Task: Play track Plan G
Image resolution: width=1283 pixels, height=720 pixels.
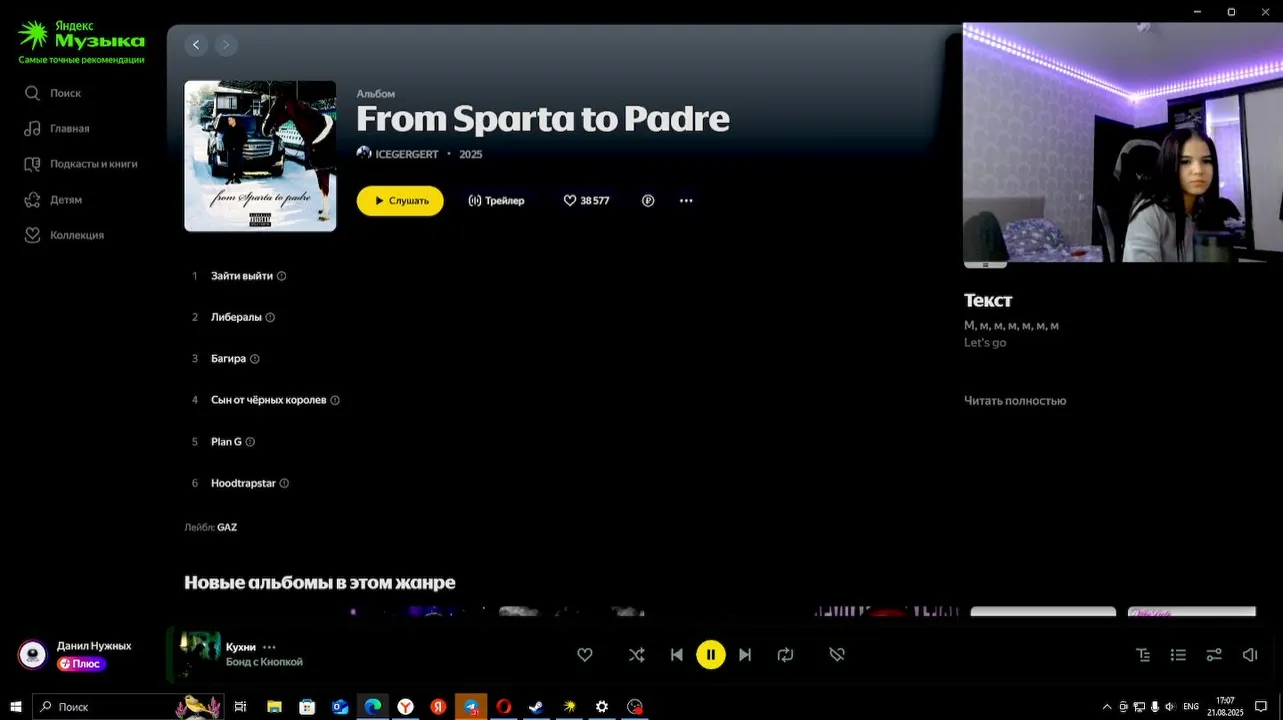Action: 226,441
